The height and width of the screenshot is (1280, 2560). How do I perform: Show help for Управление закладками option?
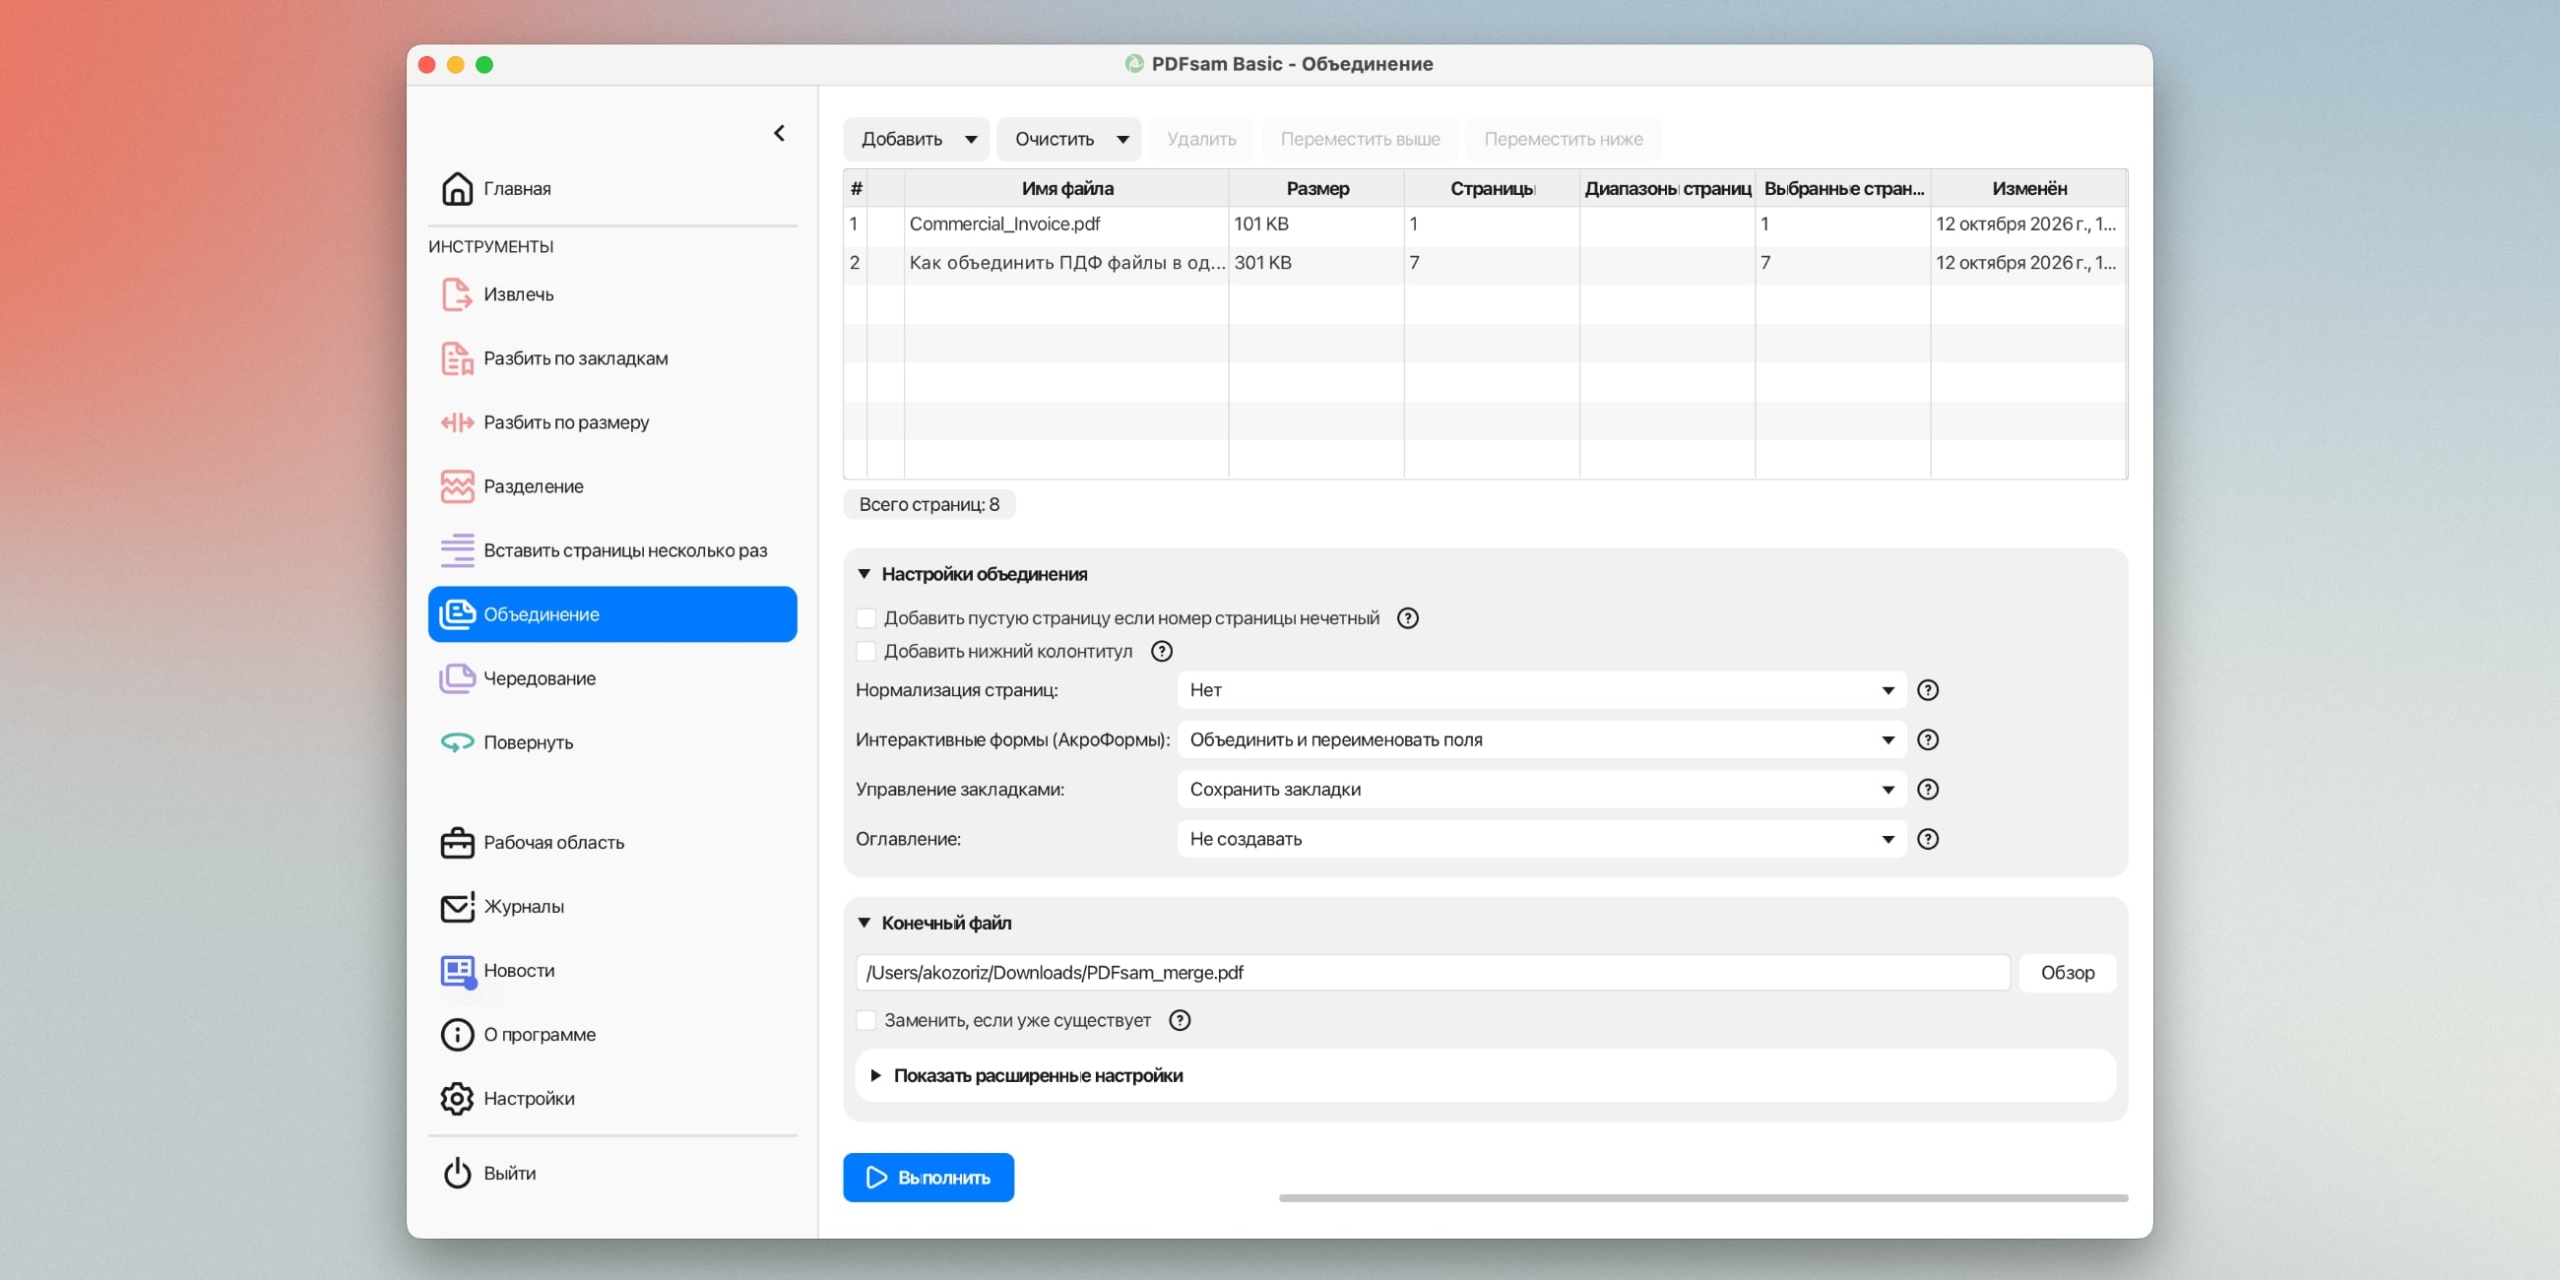(1928, 789)
